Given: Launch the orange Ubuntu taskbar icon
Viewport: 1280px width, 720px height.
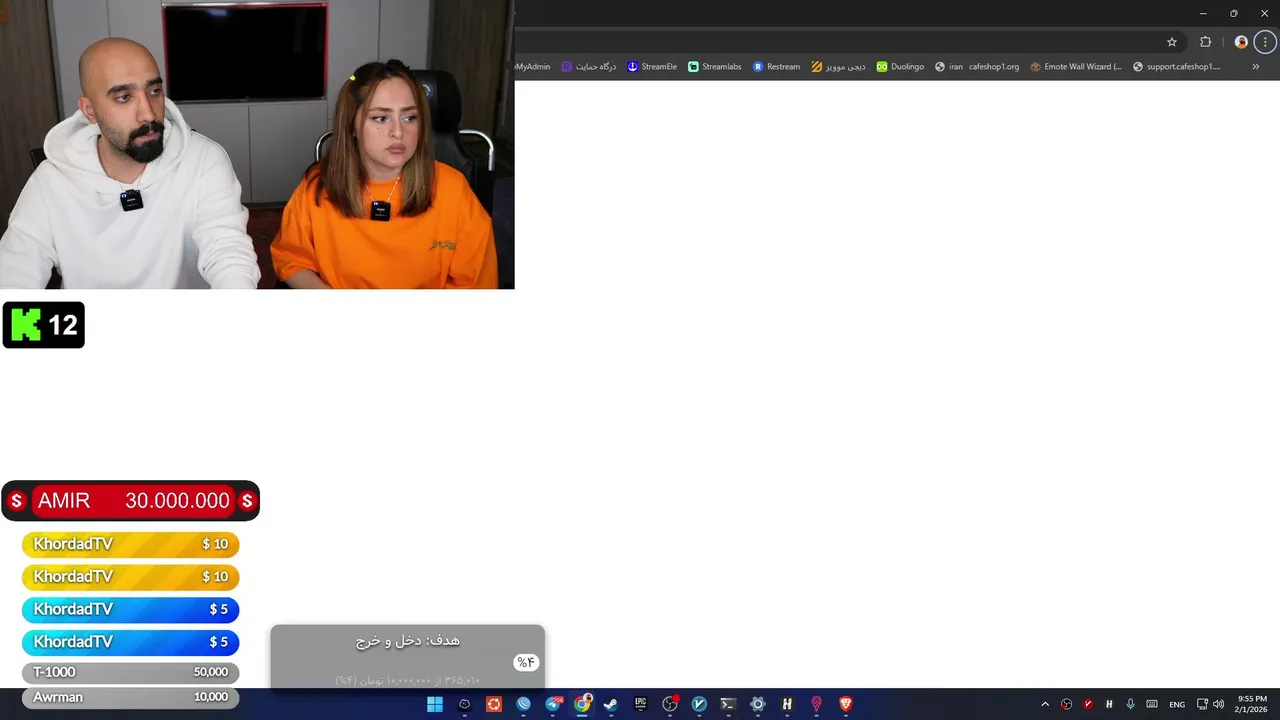Looking at the screenshot, I should [x=494, y=704].
